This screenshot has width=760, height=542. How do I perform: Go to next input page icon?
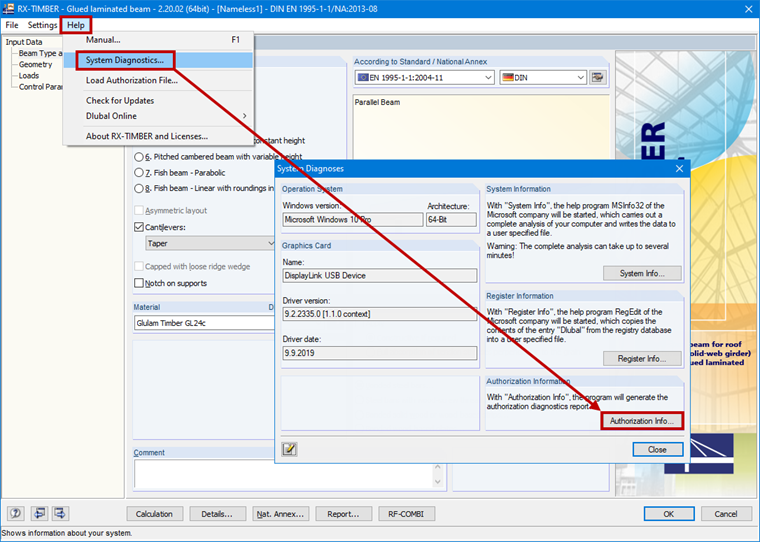60,513
